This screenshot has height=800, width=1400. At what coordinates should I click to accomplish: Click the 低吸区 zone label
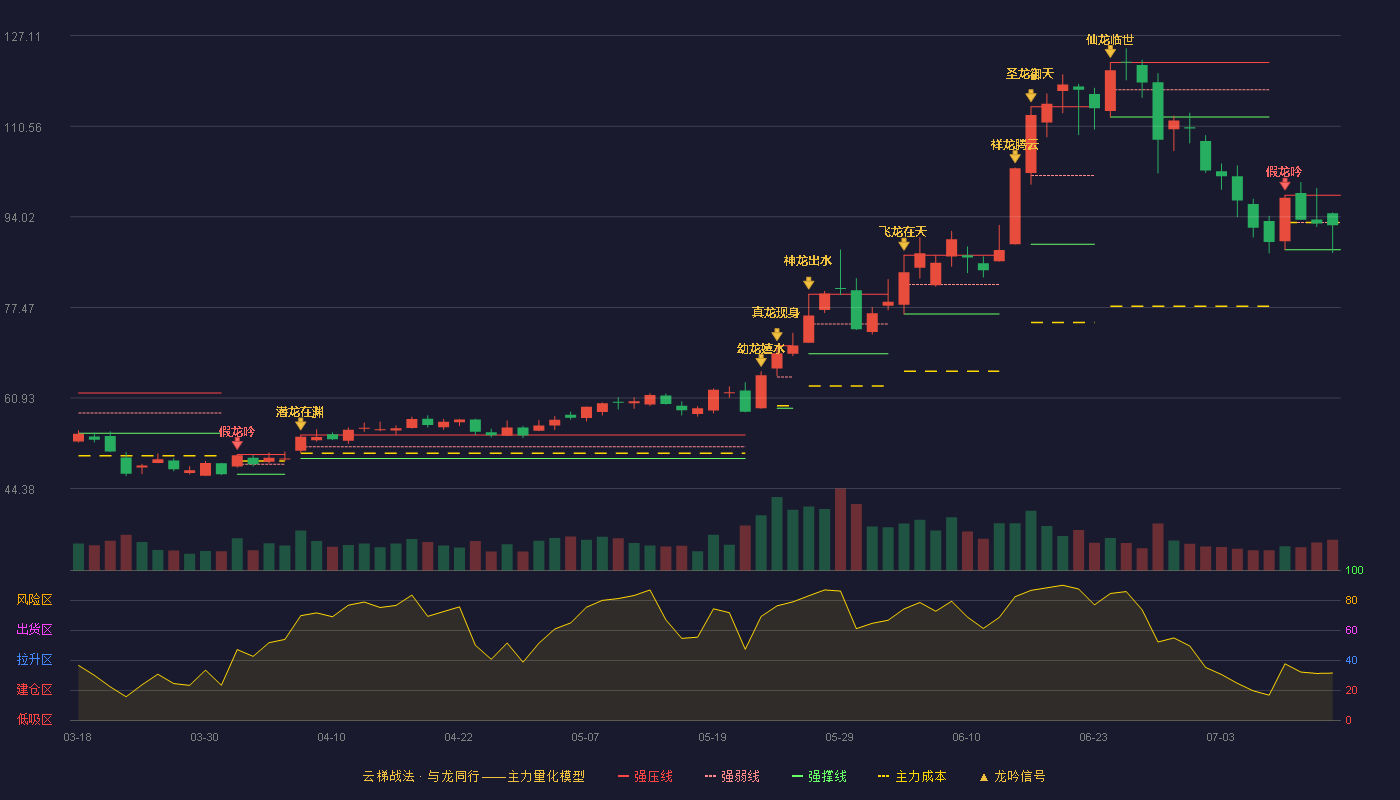click(34, 719)
